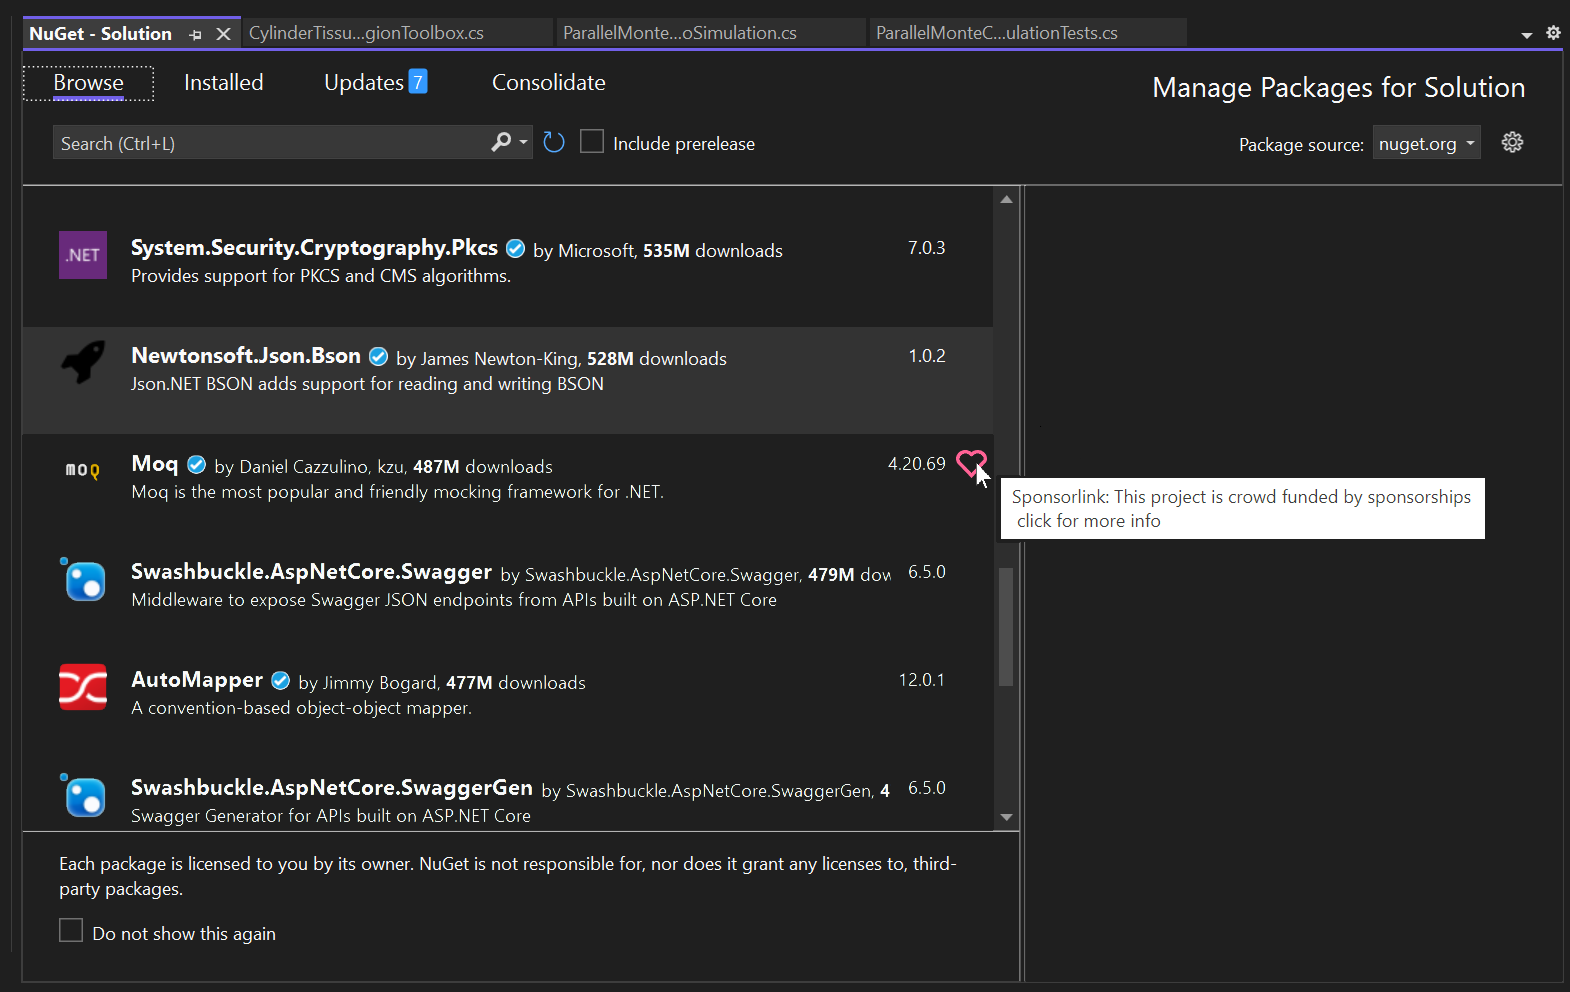
Task: Click the refresh icon next to search
Action: 554,143
